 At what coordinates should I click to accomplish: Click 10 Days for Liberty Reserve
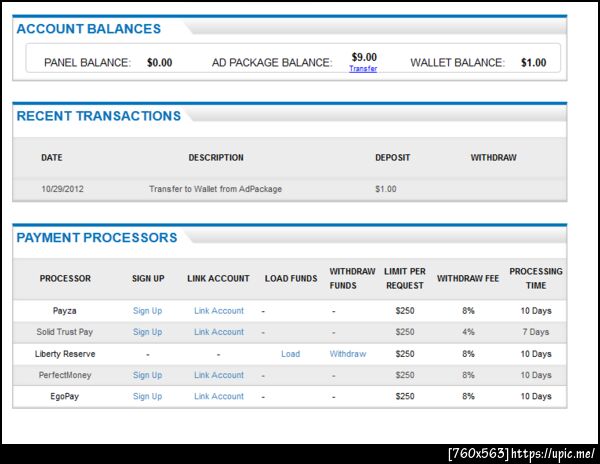(x=536, y=354)
